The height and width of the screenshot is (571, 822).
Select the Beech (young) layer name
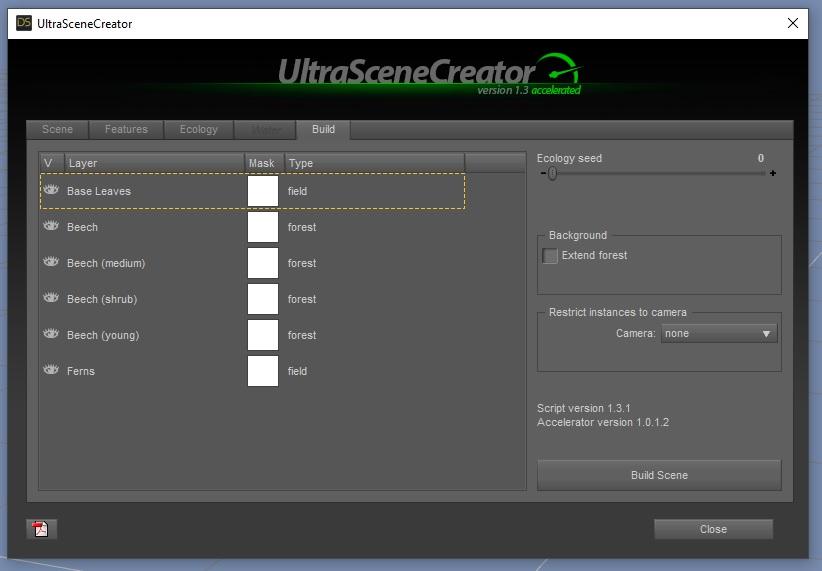click(103, 335)
